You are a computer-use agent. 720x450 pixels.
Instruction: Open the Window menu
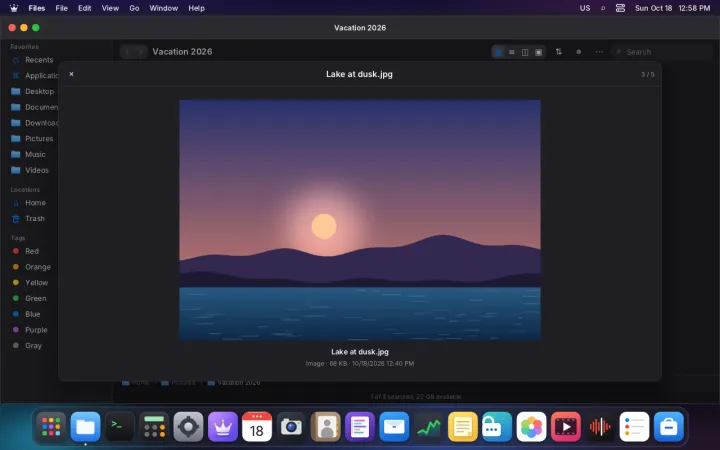(163, 8)
